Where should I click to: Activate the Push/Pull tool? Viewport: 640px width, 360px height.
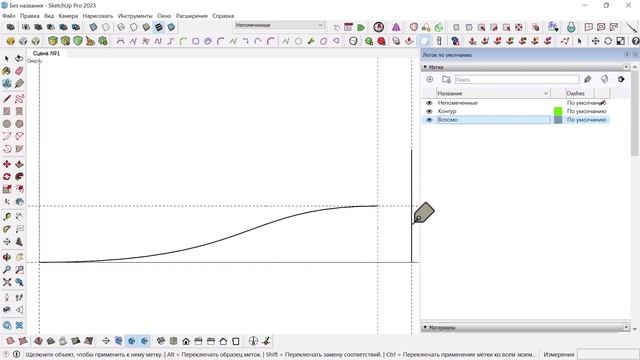point(19,164)
